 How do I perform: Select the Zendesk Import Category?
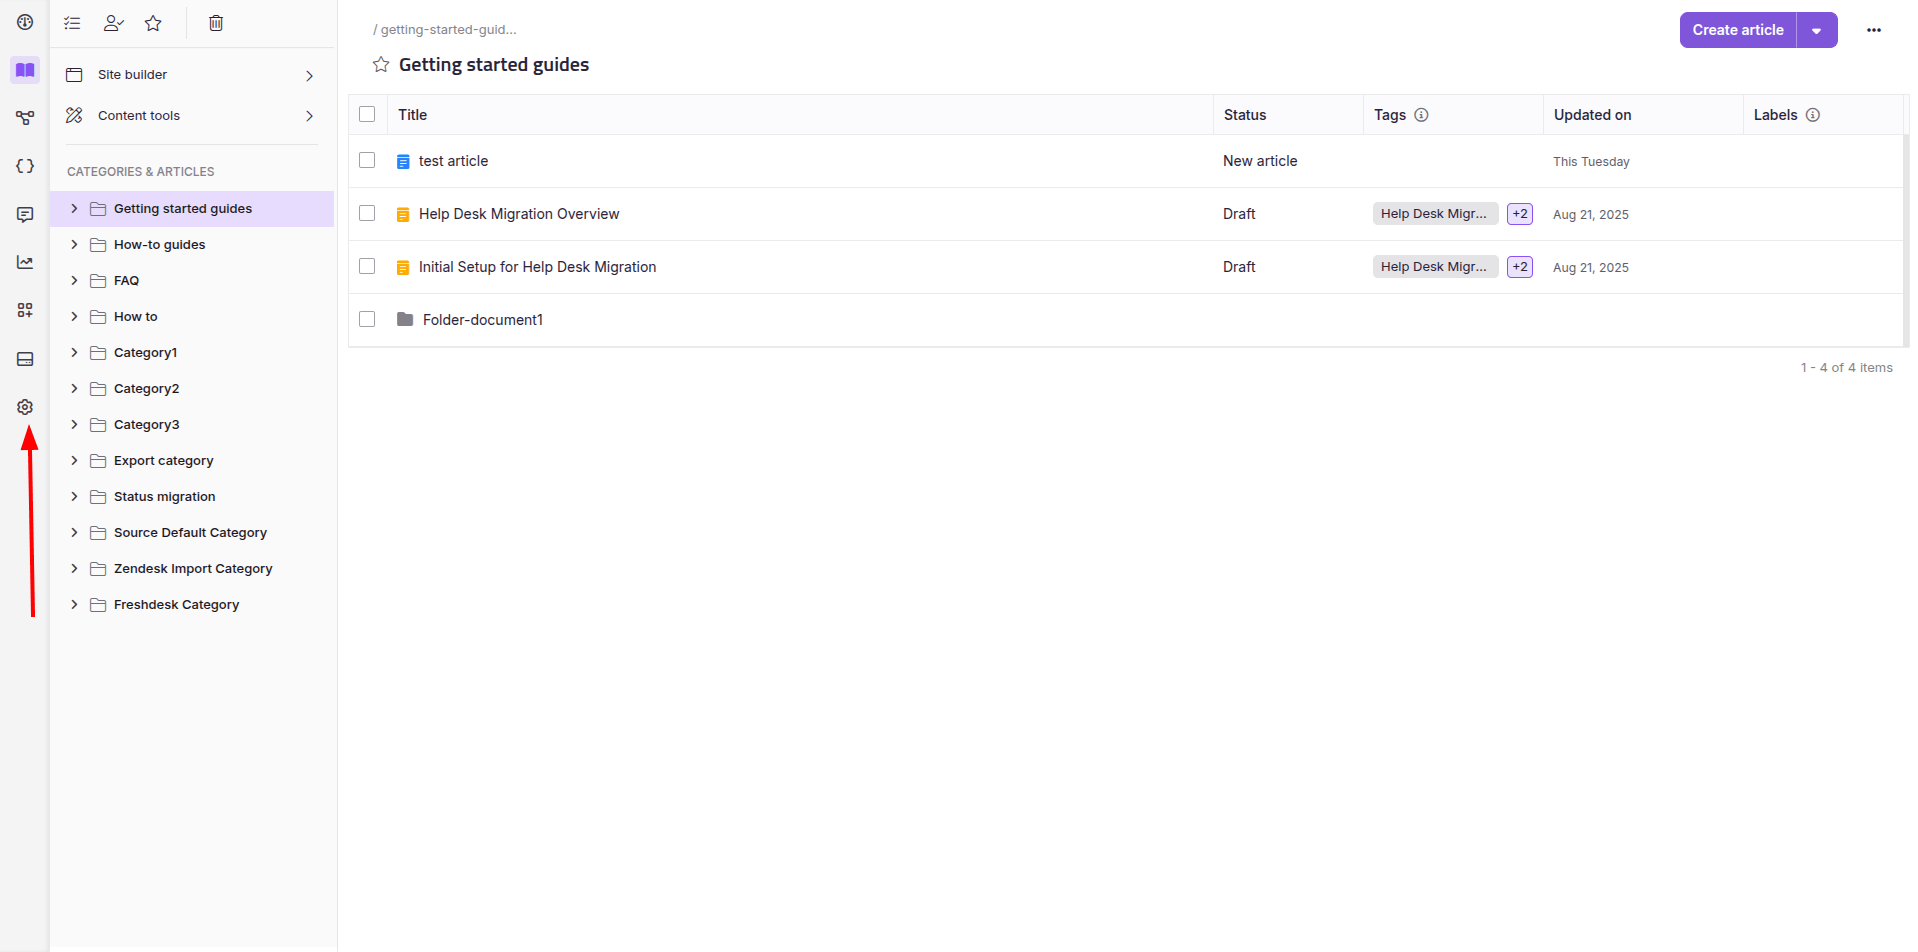pyautogui.click(x=192, y=569)
